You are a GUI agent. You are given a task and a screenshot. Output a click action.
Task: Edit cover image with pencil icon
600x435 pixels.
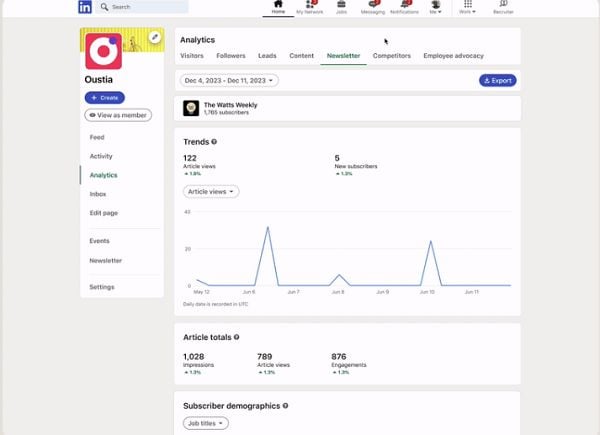click(155, 37)
